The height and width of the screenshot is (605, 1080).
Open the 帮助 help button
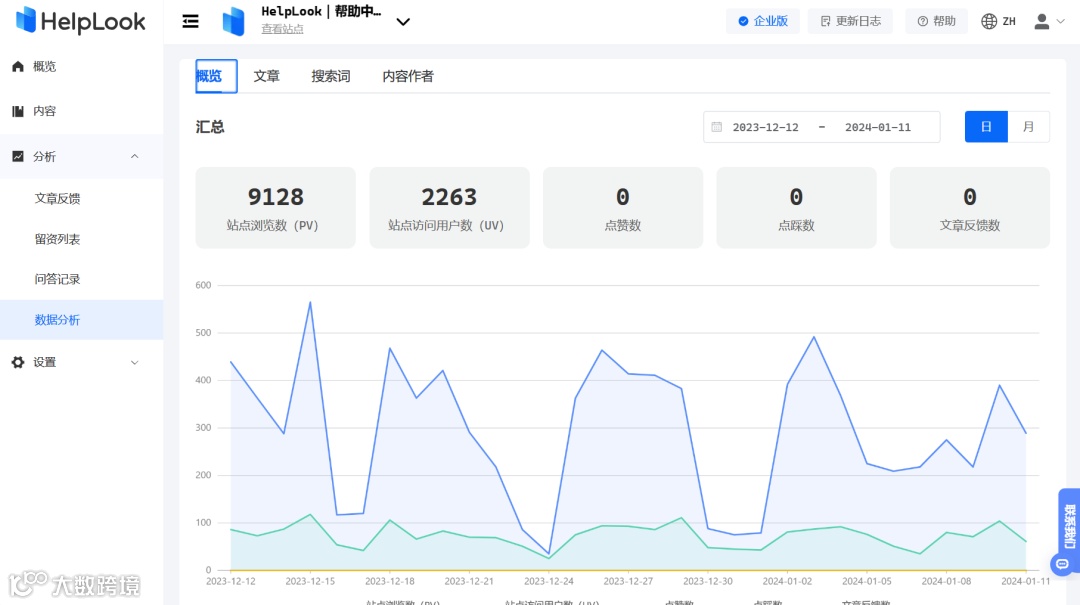click(x=937, y=21)
